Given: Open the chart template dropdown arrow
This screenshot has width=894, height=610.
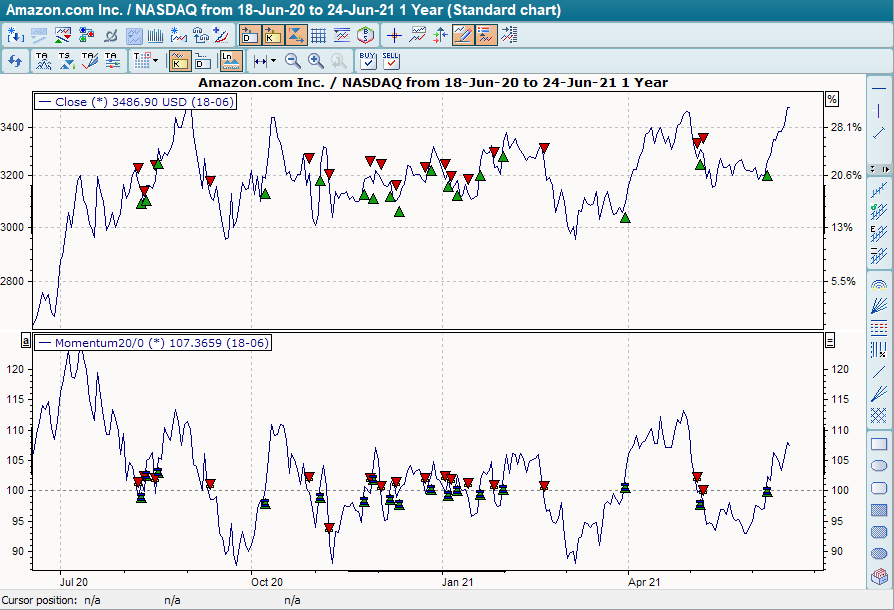Looking at the screenshot, I should (156, 62).
